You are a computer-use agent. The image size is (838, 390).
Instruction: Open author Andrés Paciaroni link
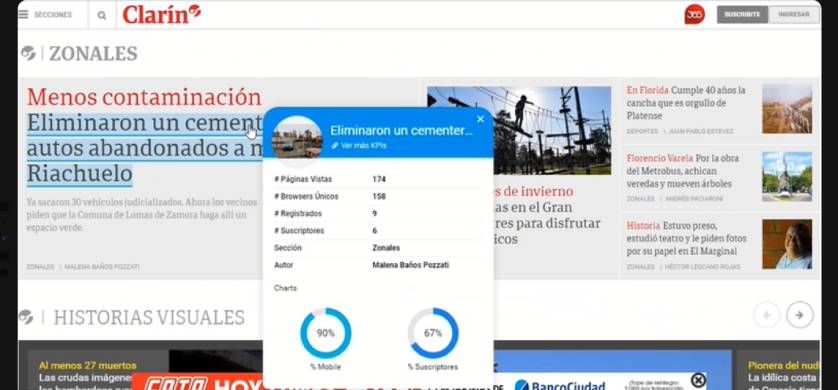(694, 199)
